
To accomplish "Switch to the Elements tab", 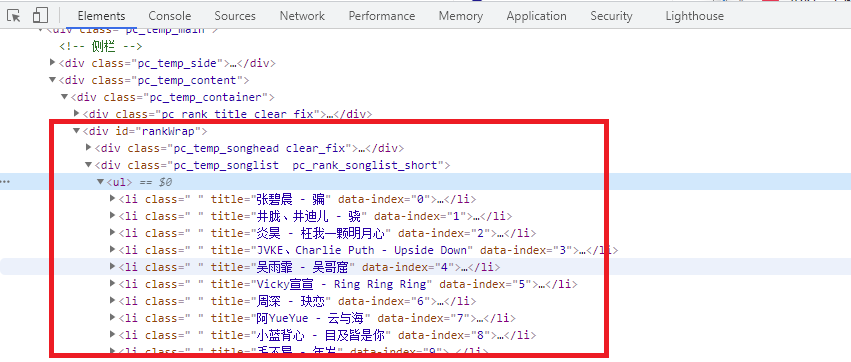I will pyautogui.click(x=101, y=16).
